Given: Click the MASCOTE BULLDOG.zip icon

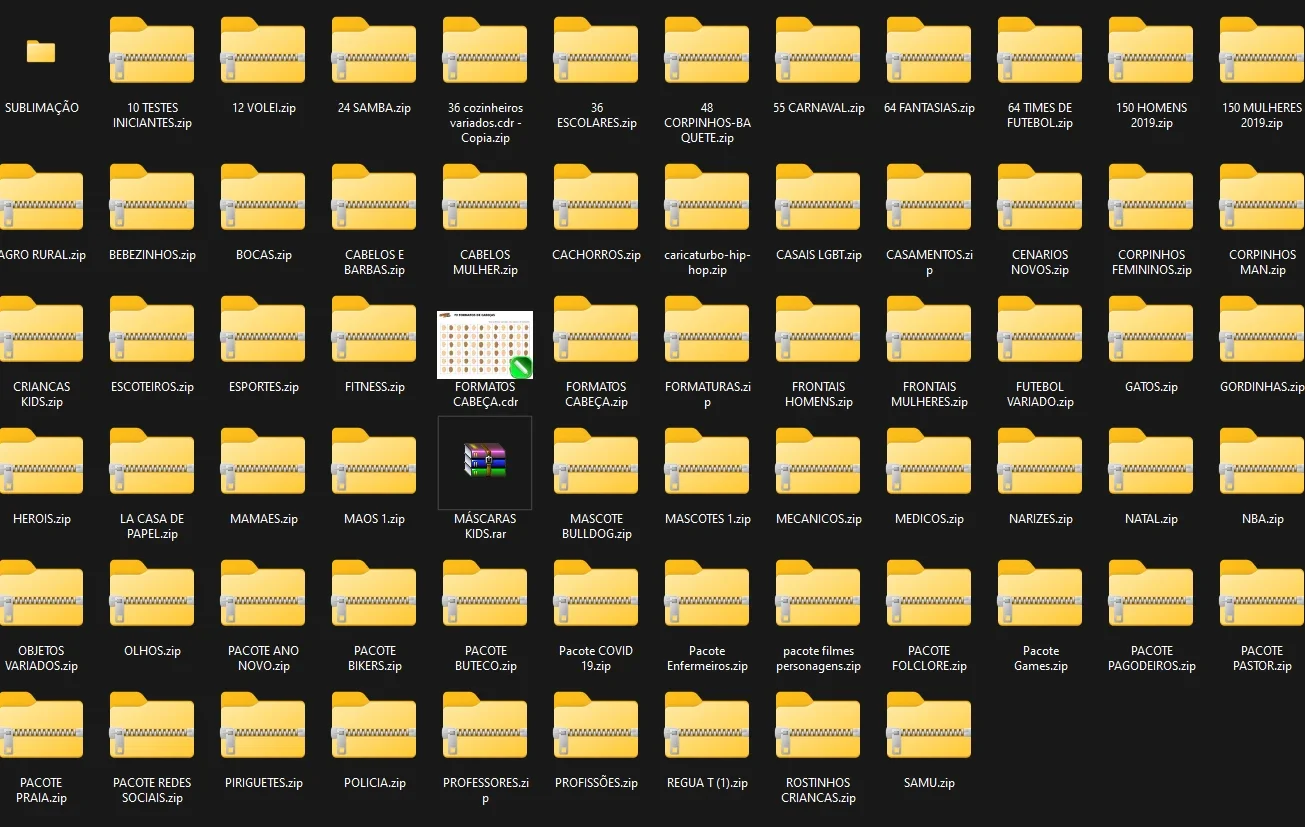Looking at the screenshot, I should pos(596,461).
